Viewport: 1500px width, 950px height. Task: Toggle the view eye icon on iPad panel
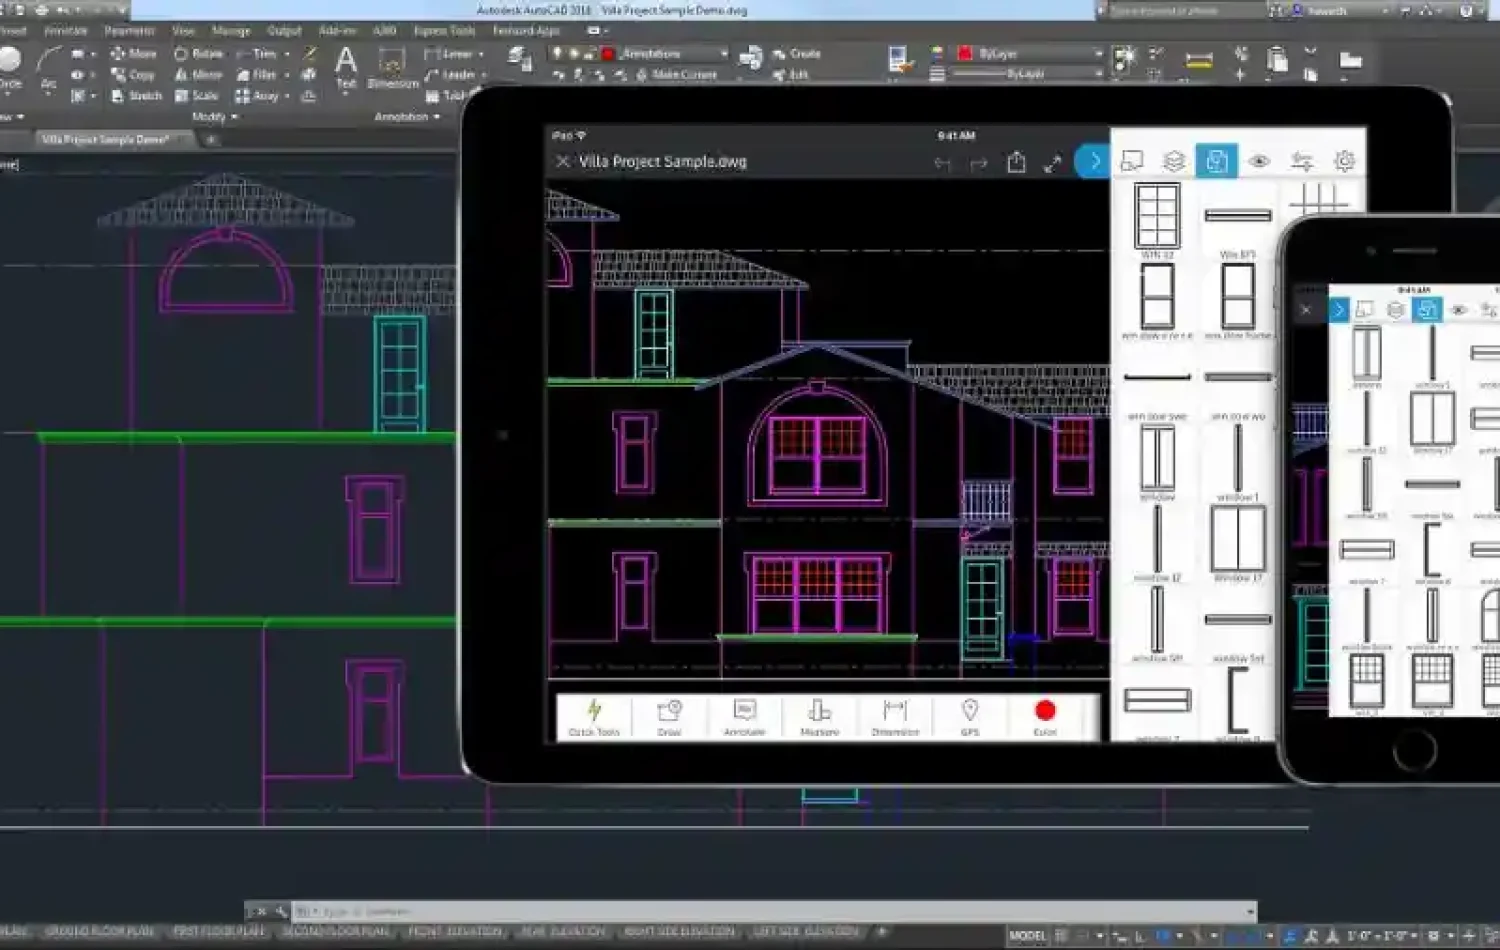click(x=1259, y=161)
